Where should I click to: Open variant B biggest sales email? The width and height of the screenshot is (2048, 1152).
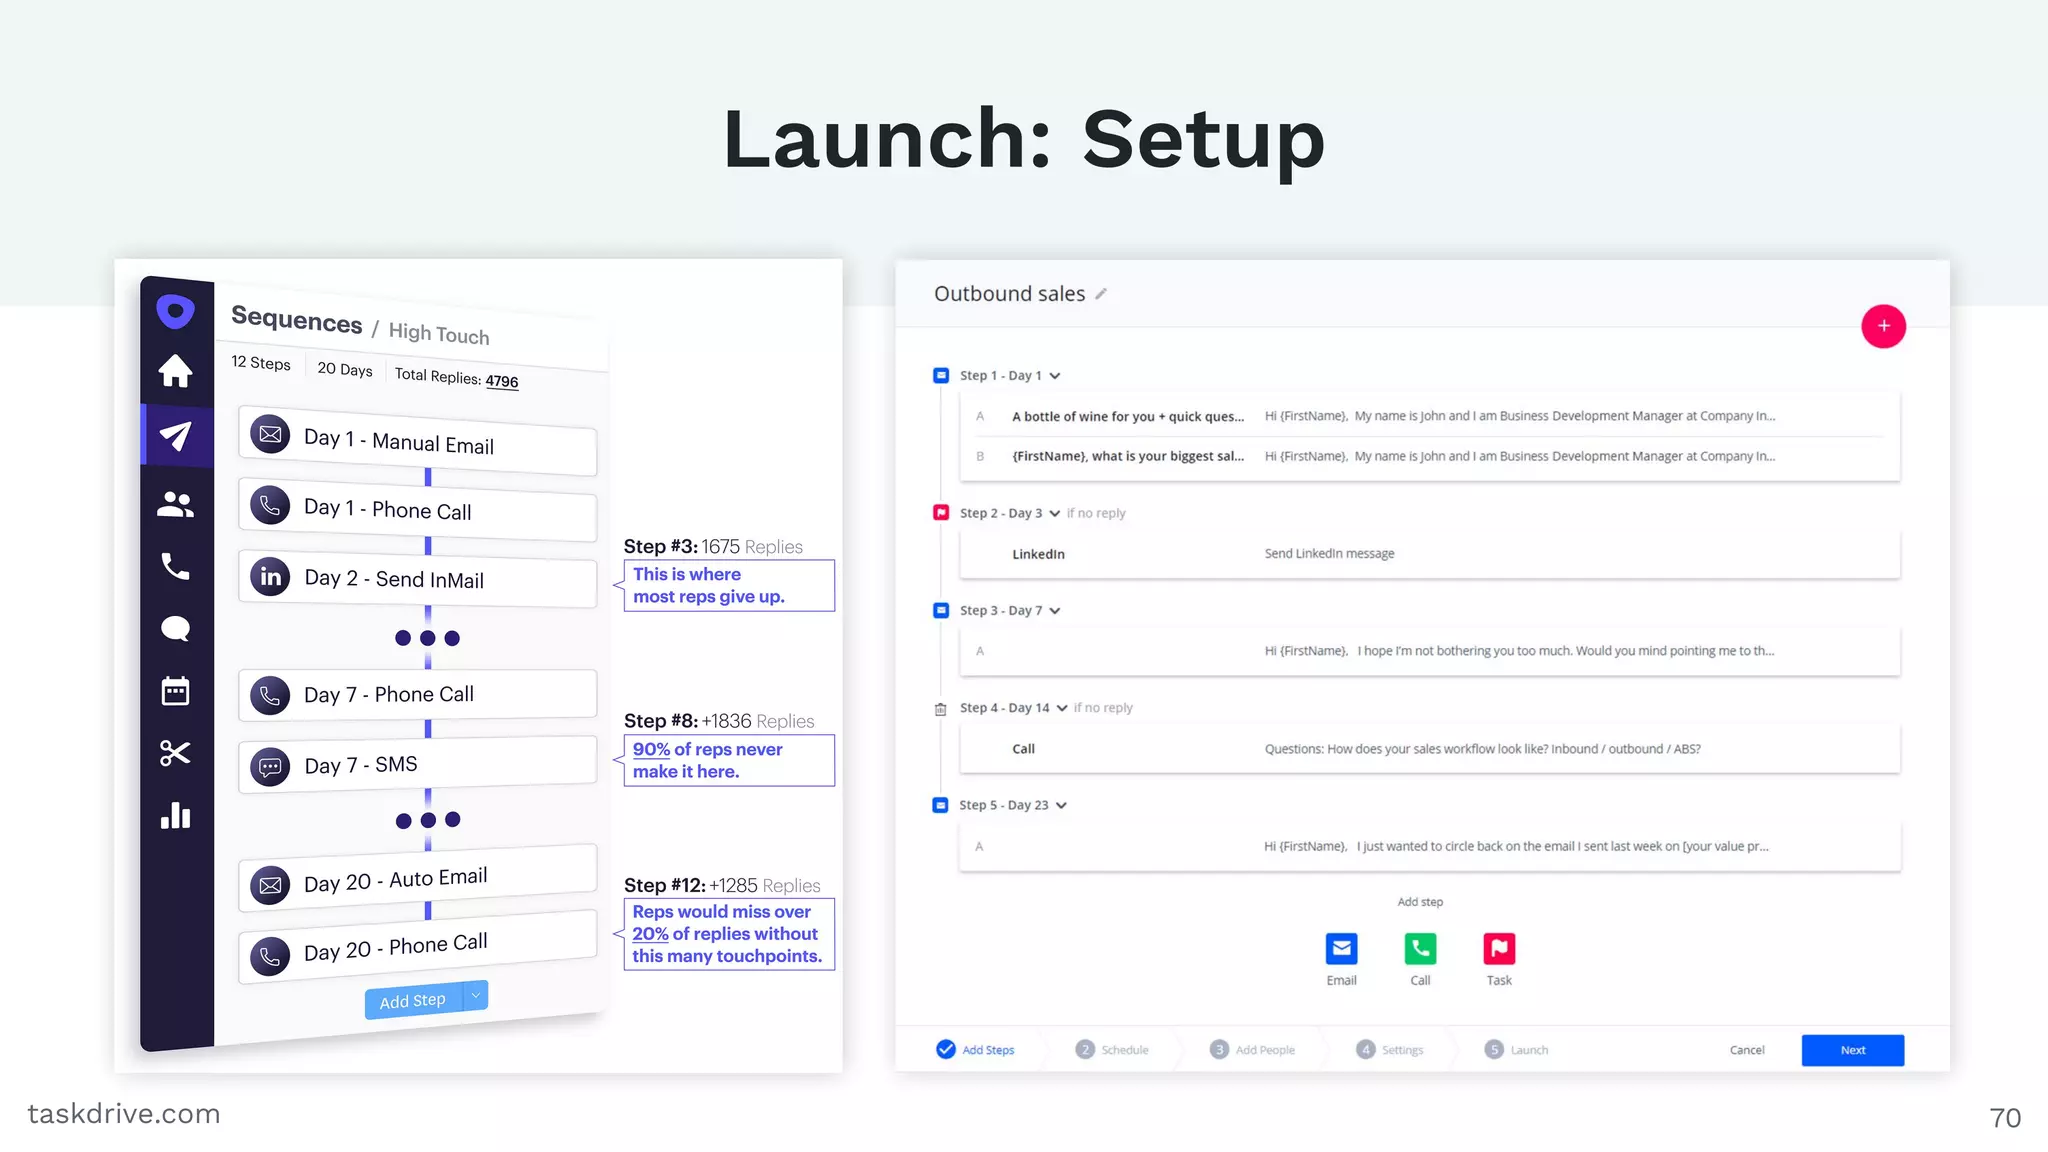pos(1430,456)
